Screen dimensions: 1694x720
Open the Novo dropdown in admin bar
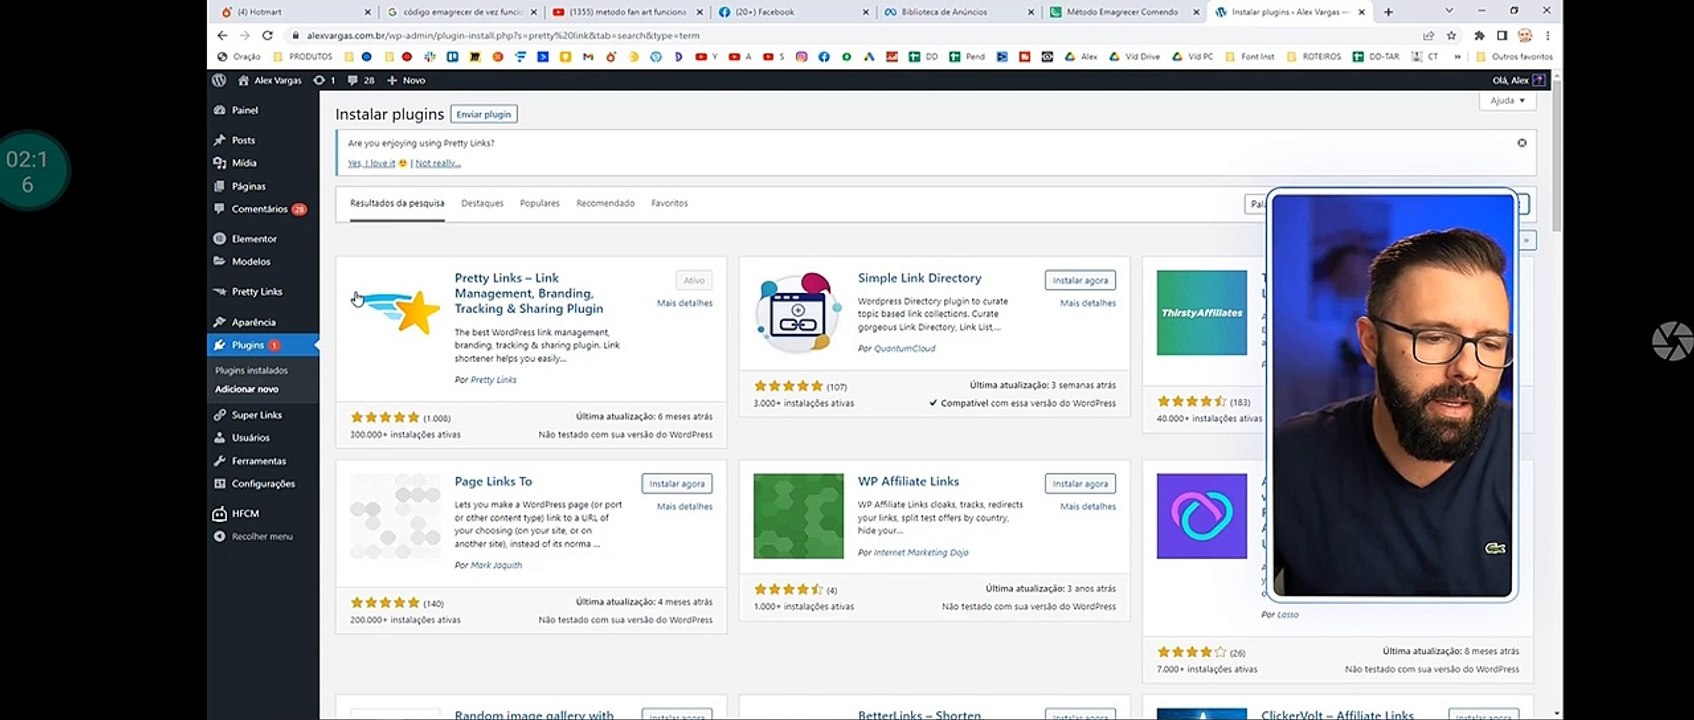(x=406, y=80)
